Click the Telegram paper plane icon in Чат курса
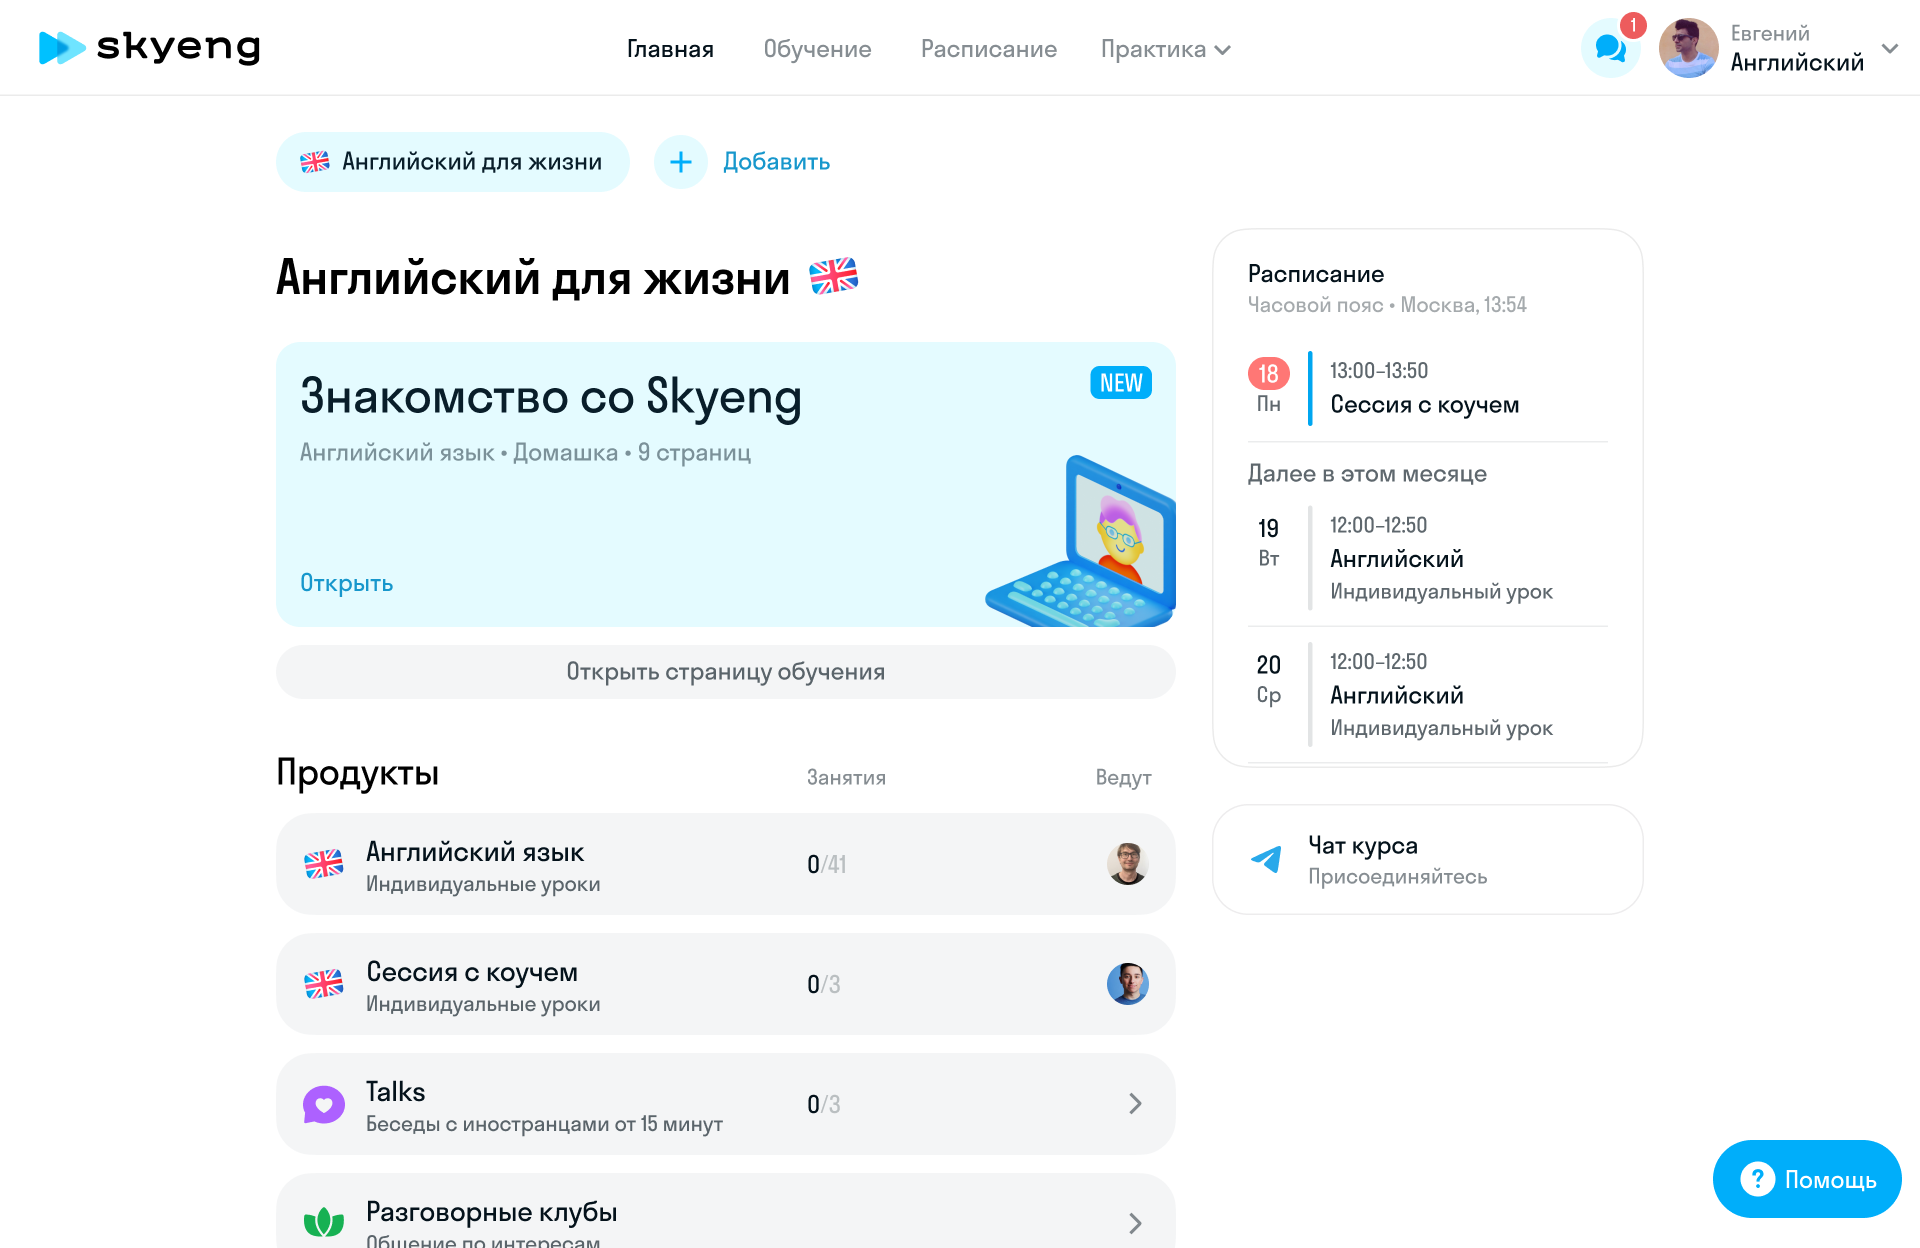The height and width of the screenshot is (1248, 1920). (x=1267, y=859)
